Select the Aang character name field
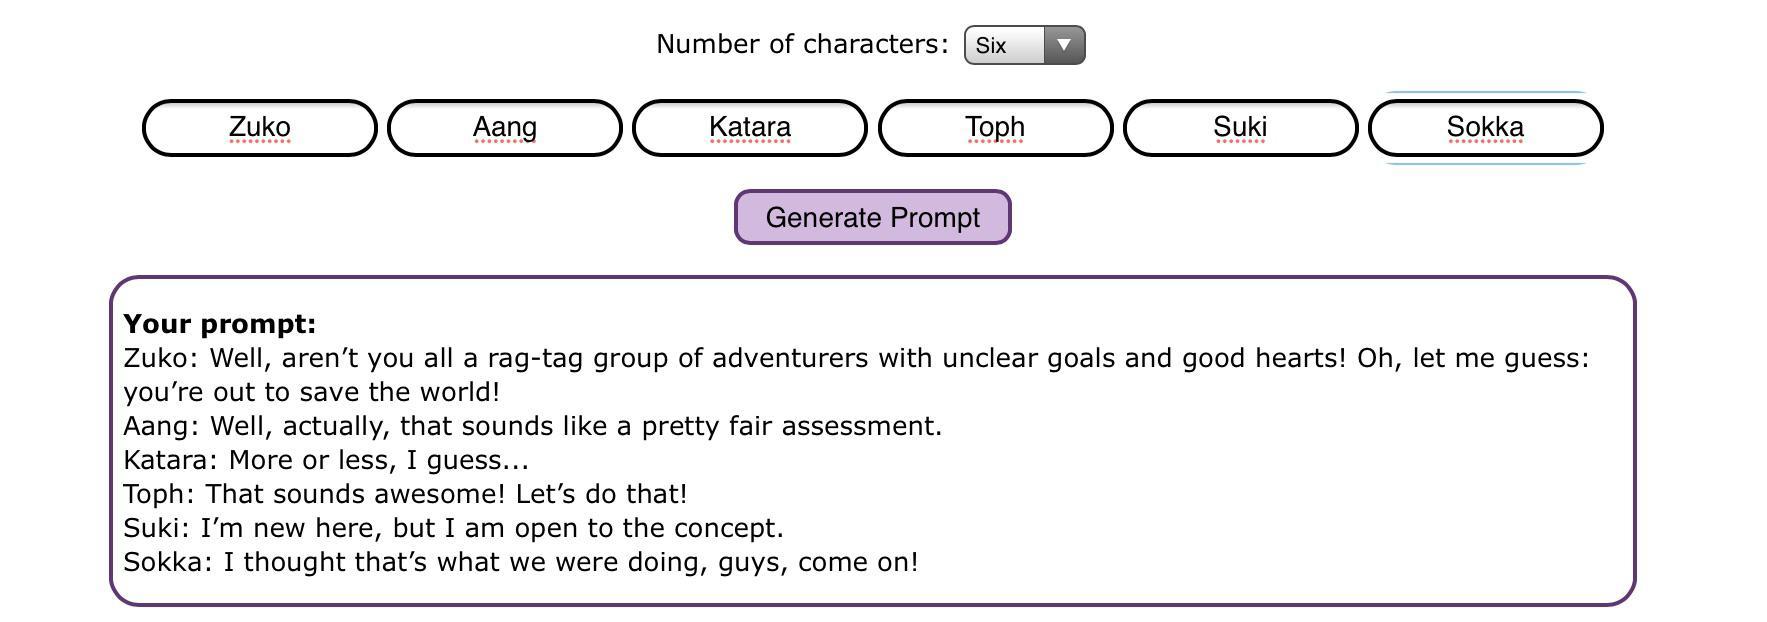Screen dimensions: 1767x622 pos(504,128)
